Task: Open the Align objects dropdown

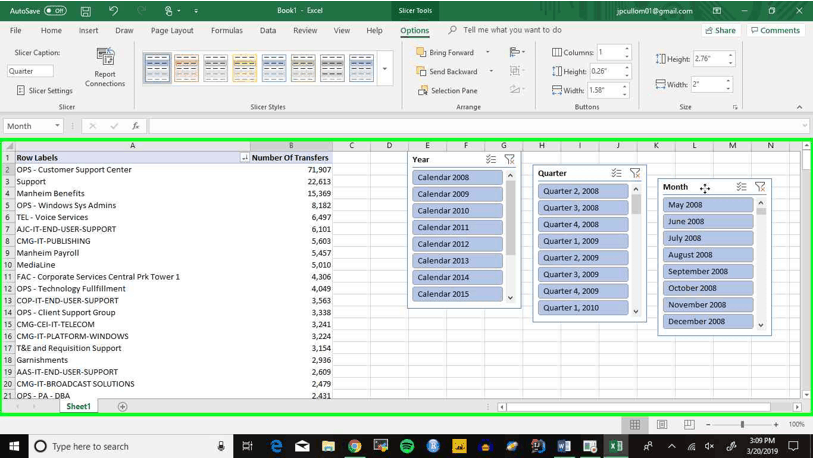Action: pyautogui.click(x=517, y=52)
